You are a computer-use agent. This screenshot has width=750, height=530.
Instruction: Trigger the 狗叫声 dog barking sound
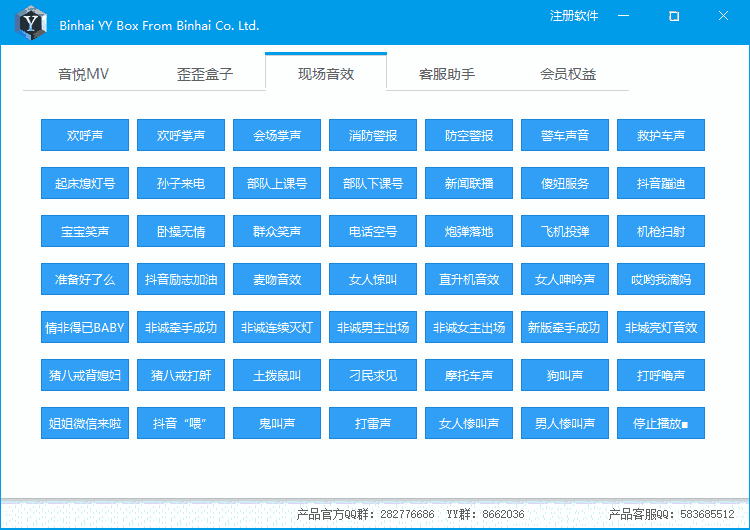(565, 375)
